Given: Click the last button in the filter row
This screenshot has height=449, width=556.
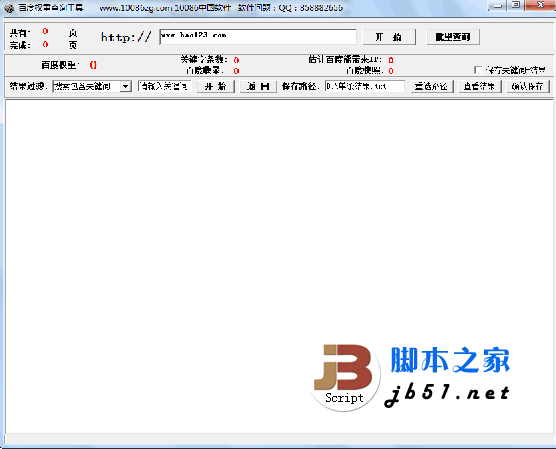Looking at the screenshot, I should [528, 86].
